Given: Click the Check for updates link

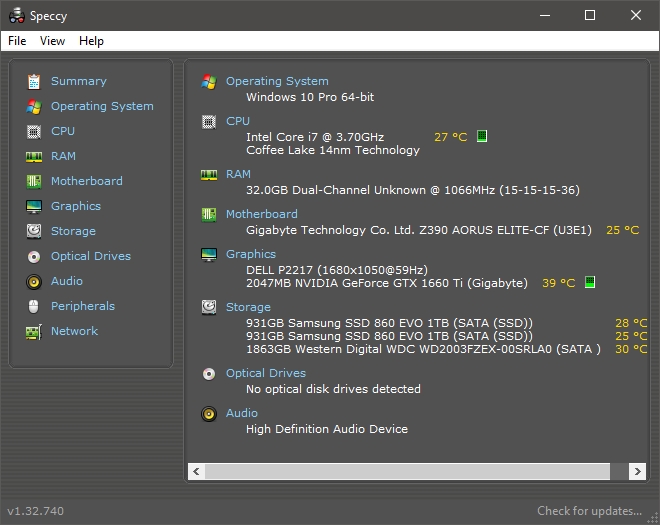Looking at the screenshot, I should coord(589,511).
